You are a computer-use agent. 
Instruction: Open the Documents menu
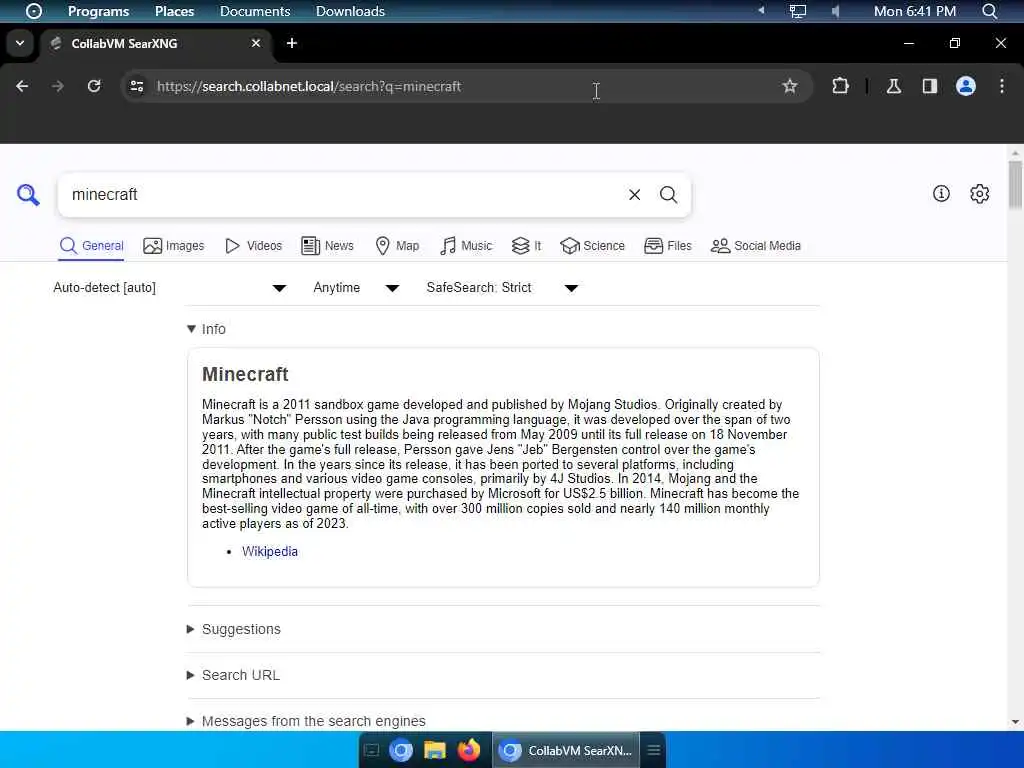[x=255, y=11]
